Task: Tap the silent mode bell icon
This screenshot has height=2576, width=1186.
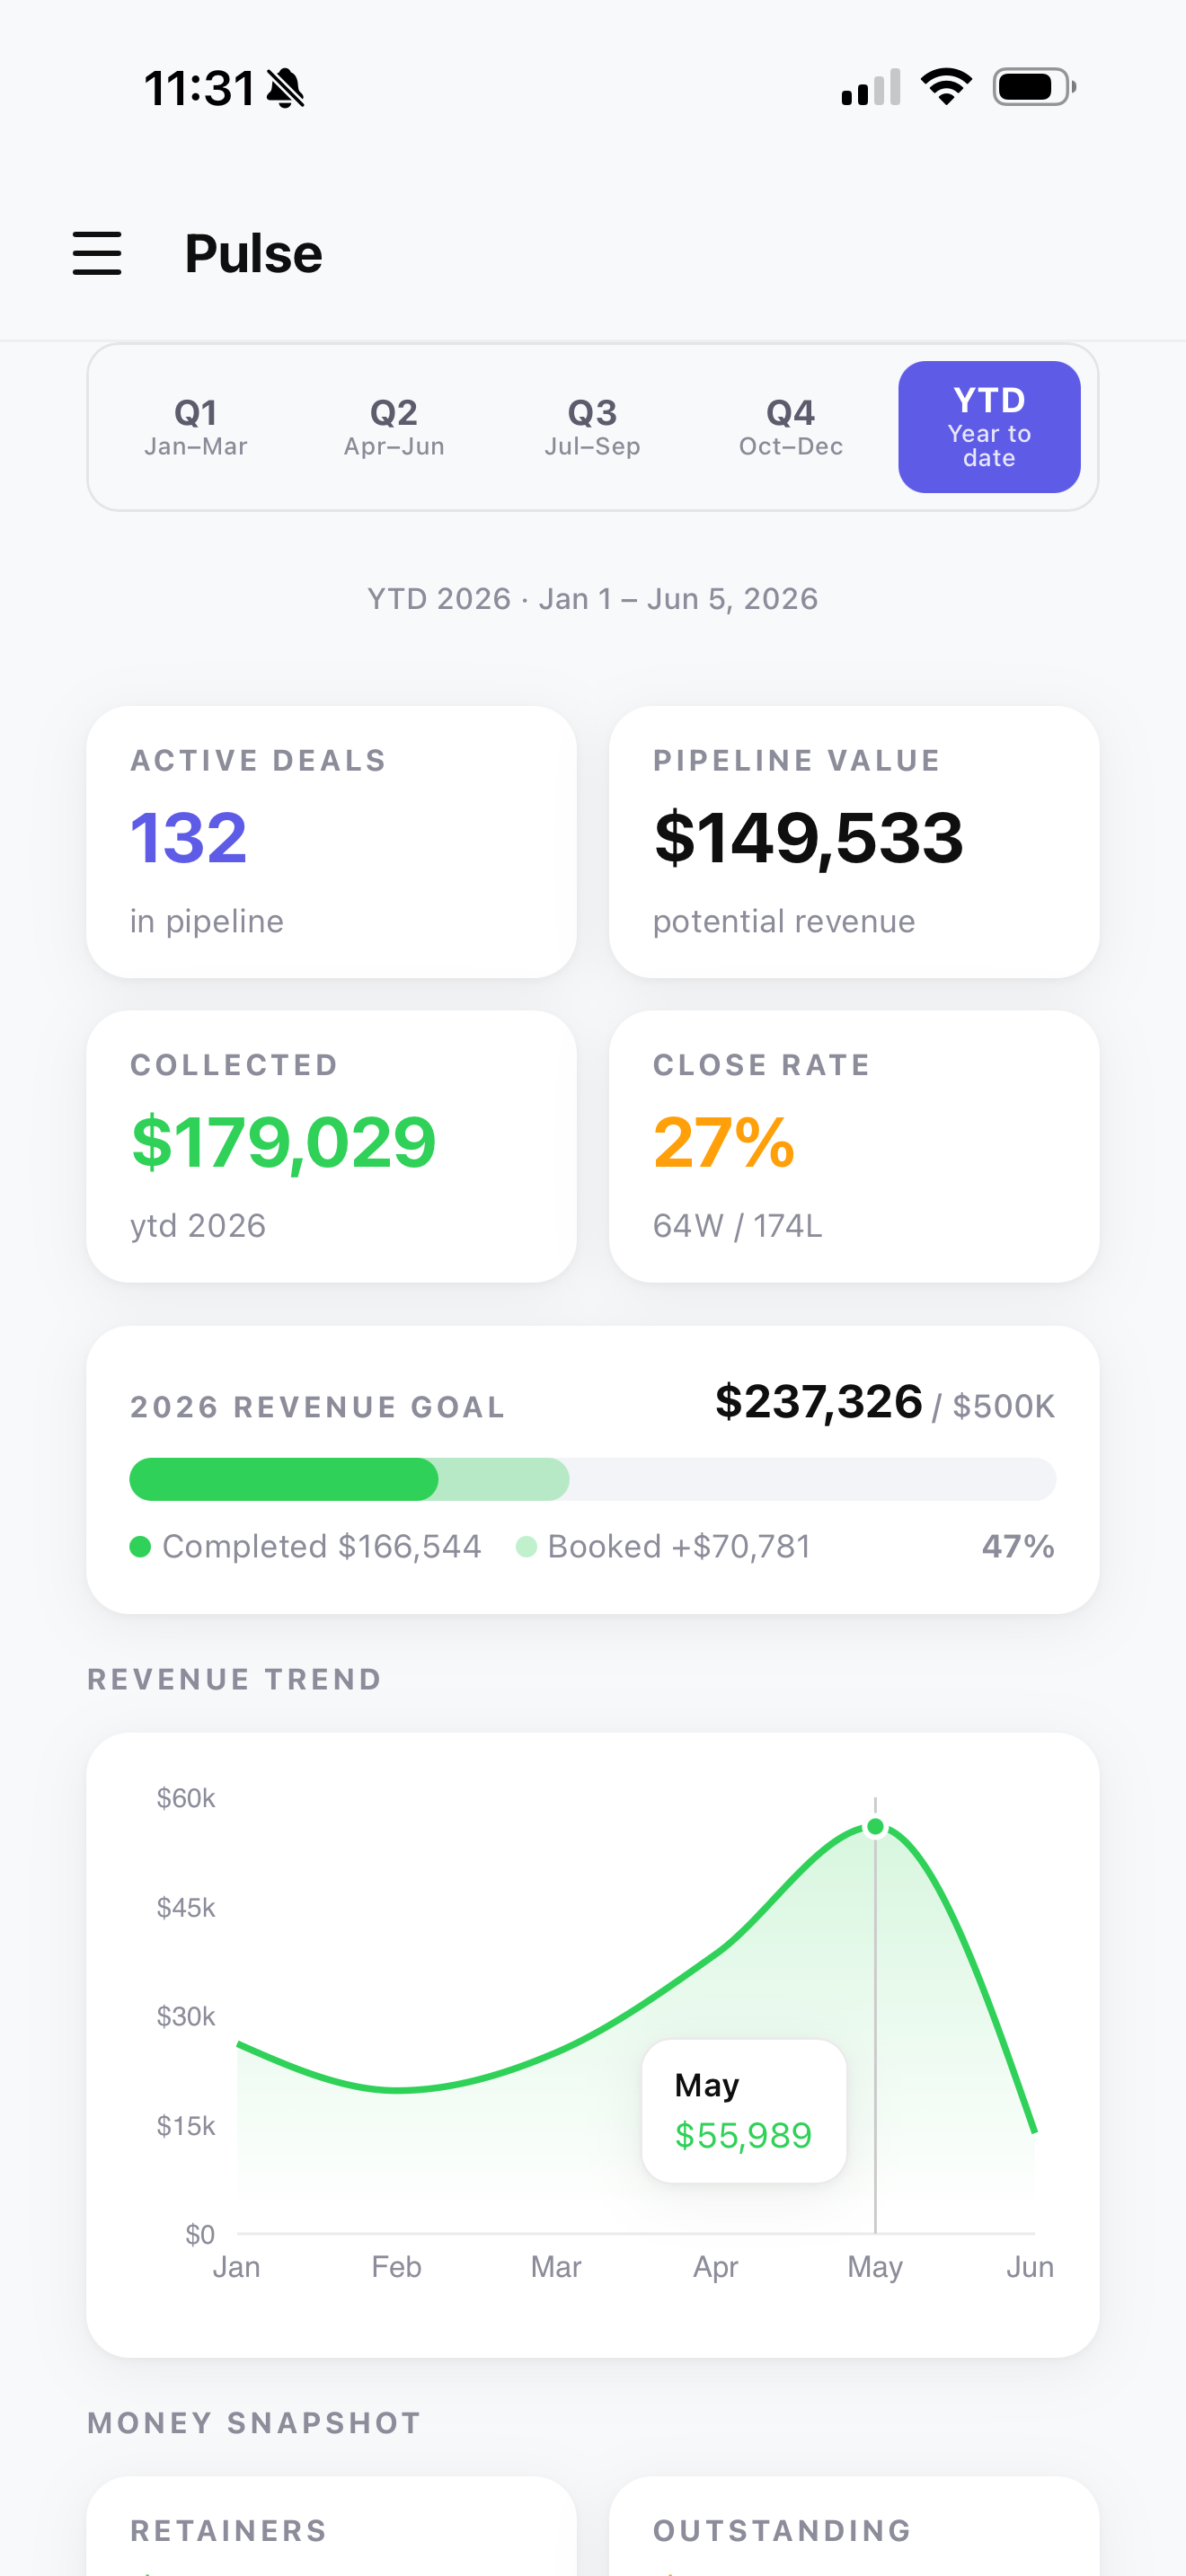Action: (x=286, y=88)
